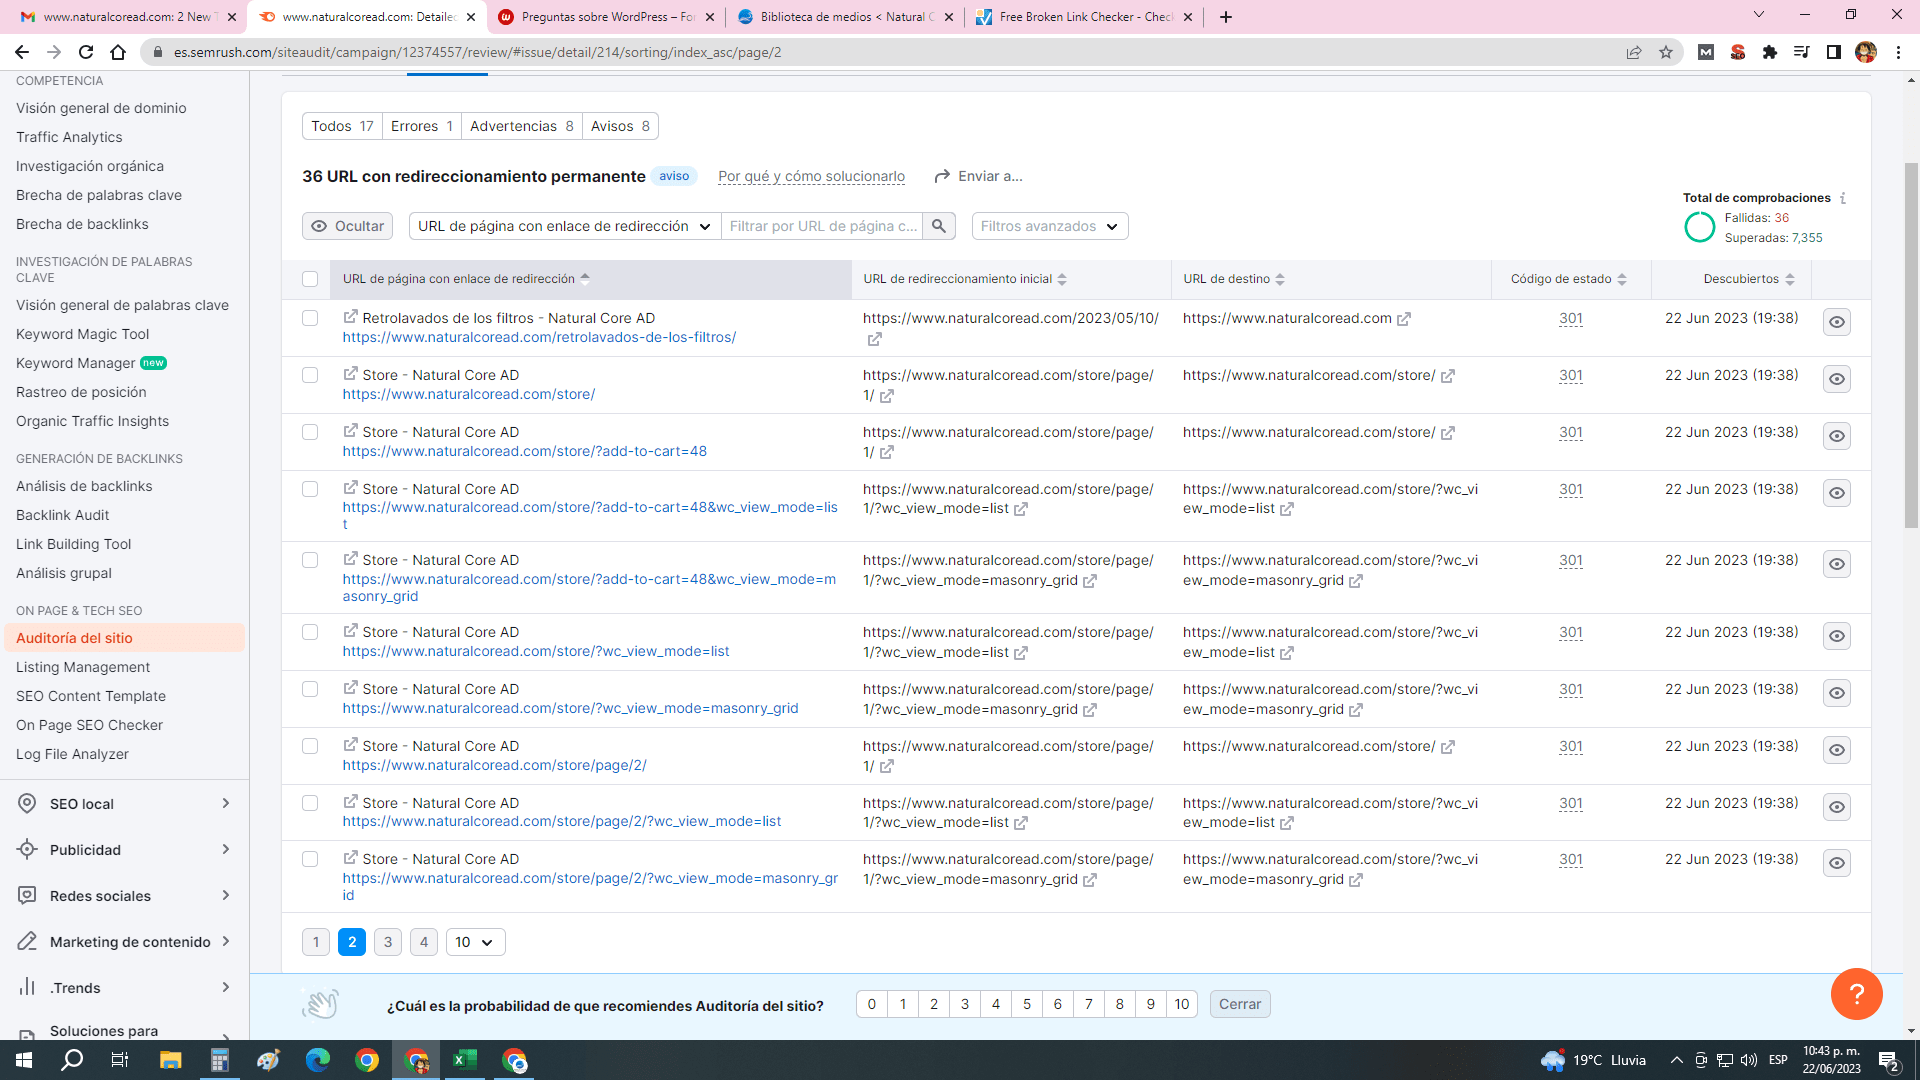Check the row for store/?add-to-cart=48
Screen dimensions: 1920x1080
click(310, 432)
